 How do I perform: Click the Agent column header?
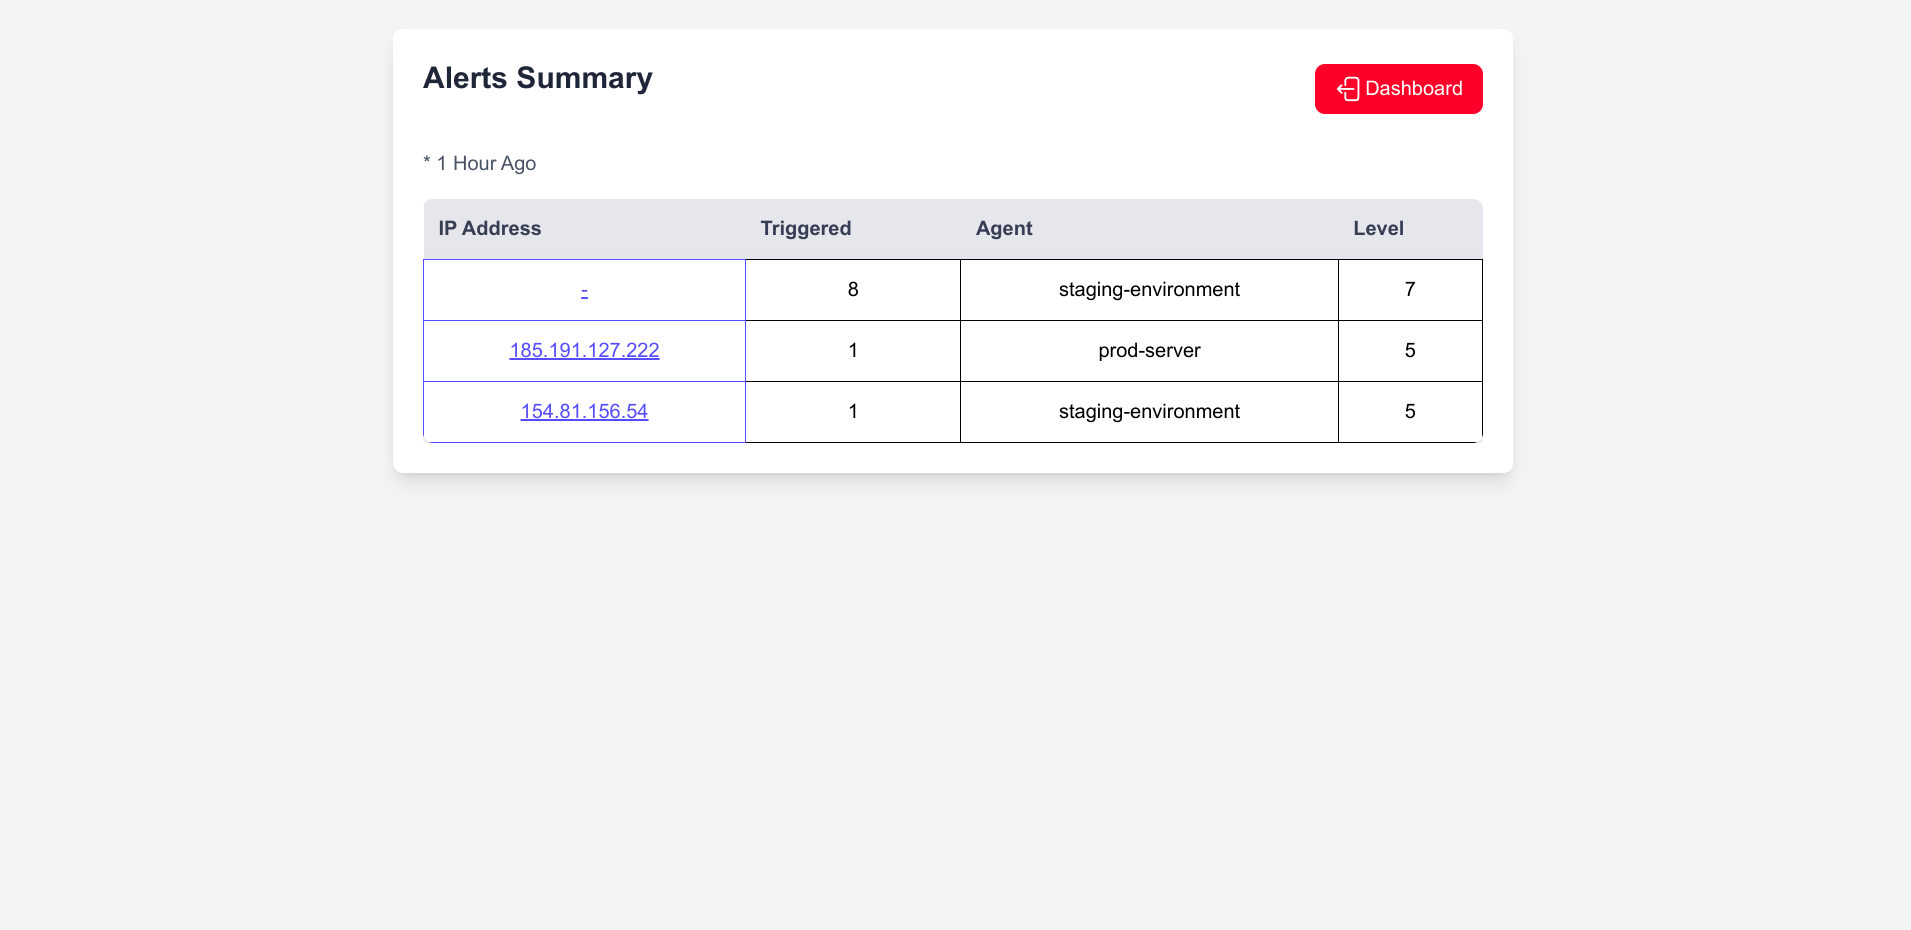tap(1003, 229)
